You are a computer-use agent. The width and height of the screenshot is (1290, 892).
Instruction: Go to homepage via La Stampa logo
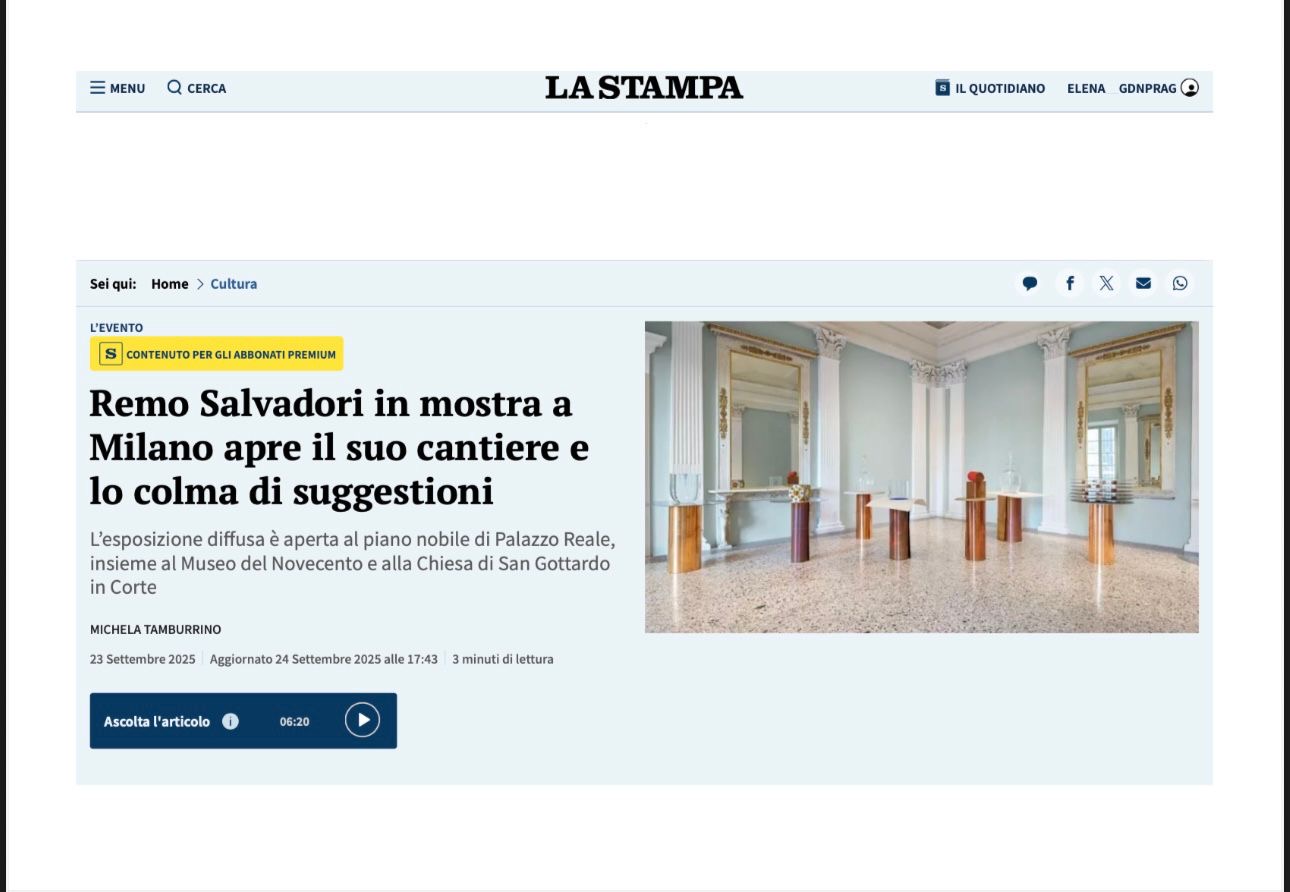click(x=644, y=88)
